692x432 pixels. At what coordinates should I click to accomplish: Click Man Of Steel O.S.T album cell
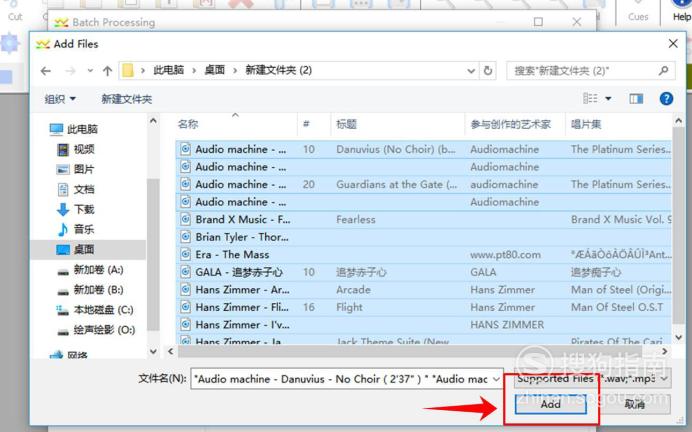[x=617, y=307]
